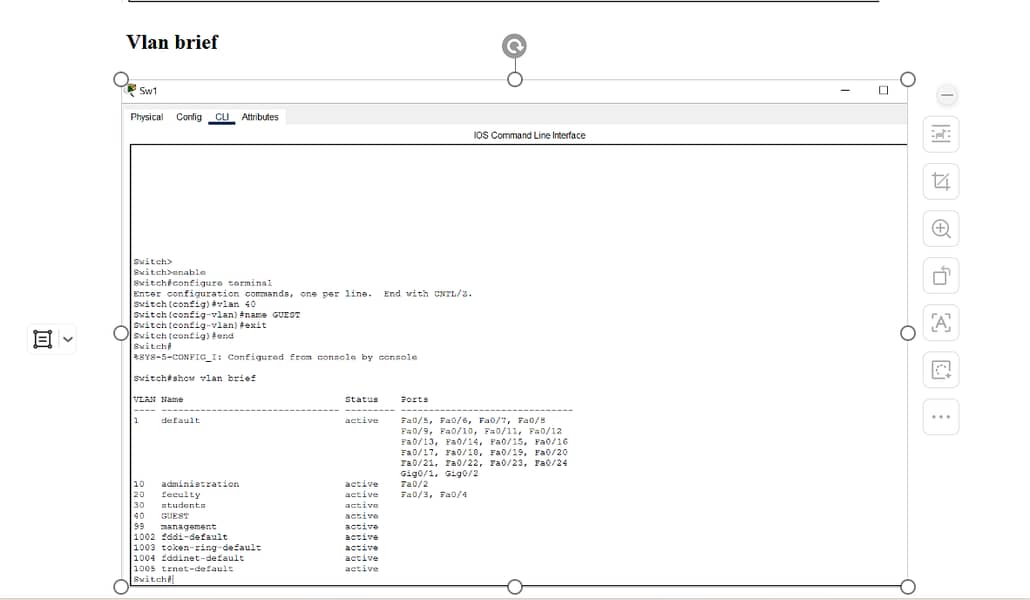
Task: Click the "Switch#configure terminal" line
Action: tap(202, 283)
